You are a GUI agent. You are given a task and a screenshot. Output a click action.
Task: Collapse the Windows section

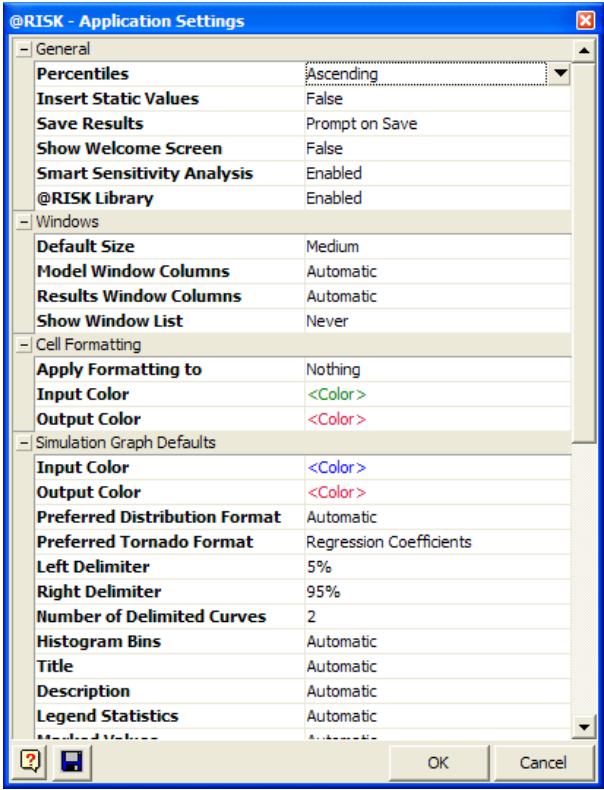coord(24,221)
